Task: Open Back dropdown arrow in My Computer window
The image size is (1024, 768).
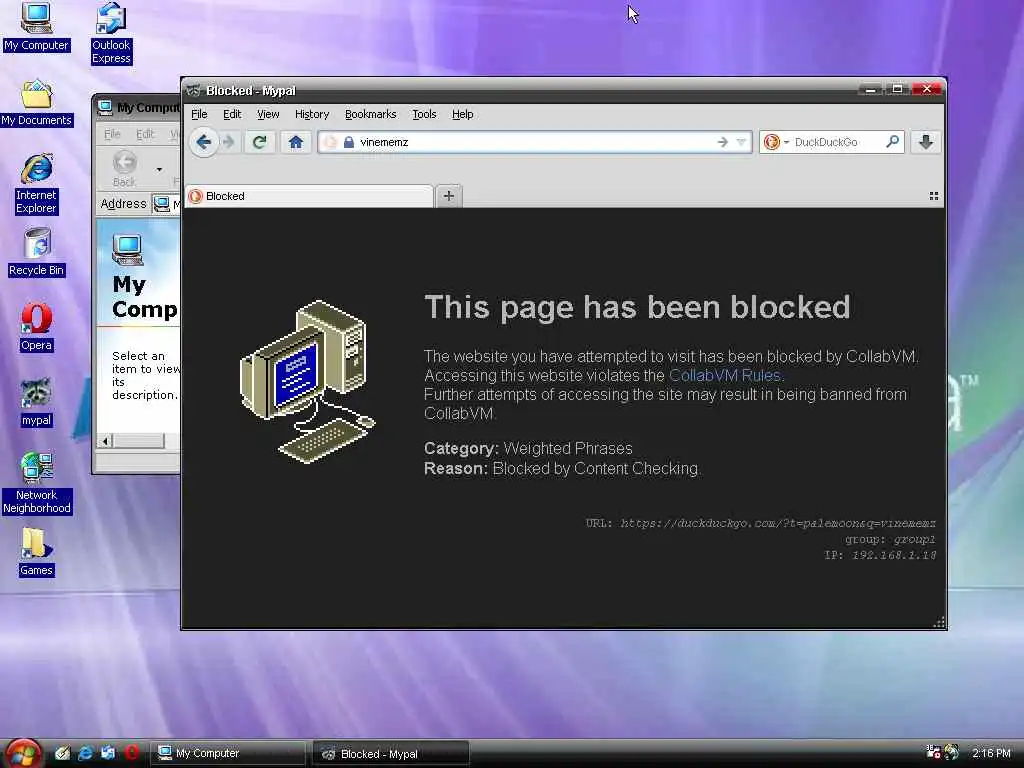Action: tap(159, 170)
